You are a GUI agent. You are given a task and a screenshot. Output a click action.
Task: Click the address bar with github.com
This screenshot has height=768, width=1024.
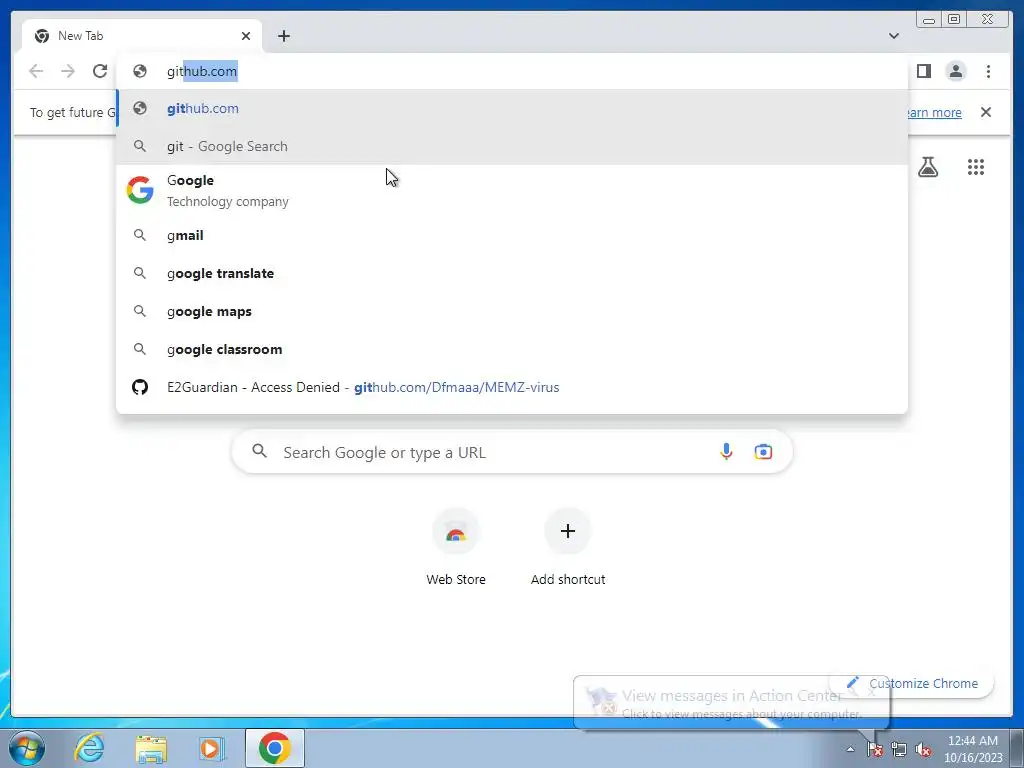tap(512, 71)
